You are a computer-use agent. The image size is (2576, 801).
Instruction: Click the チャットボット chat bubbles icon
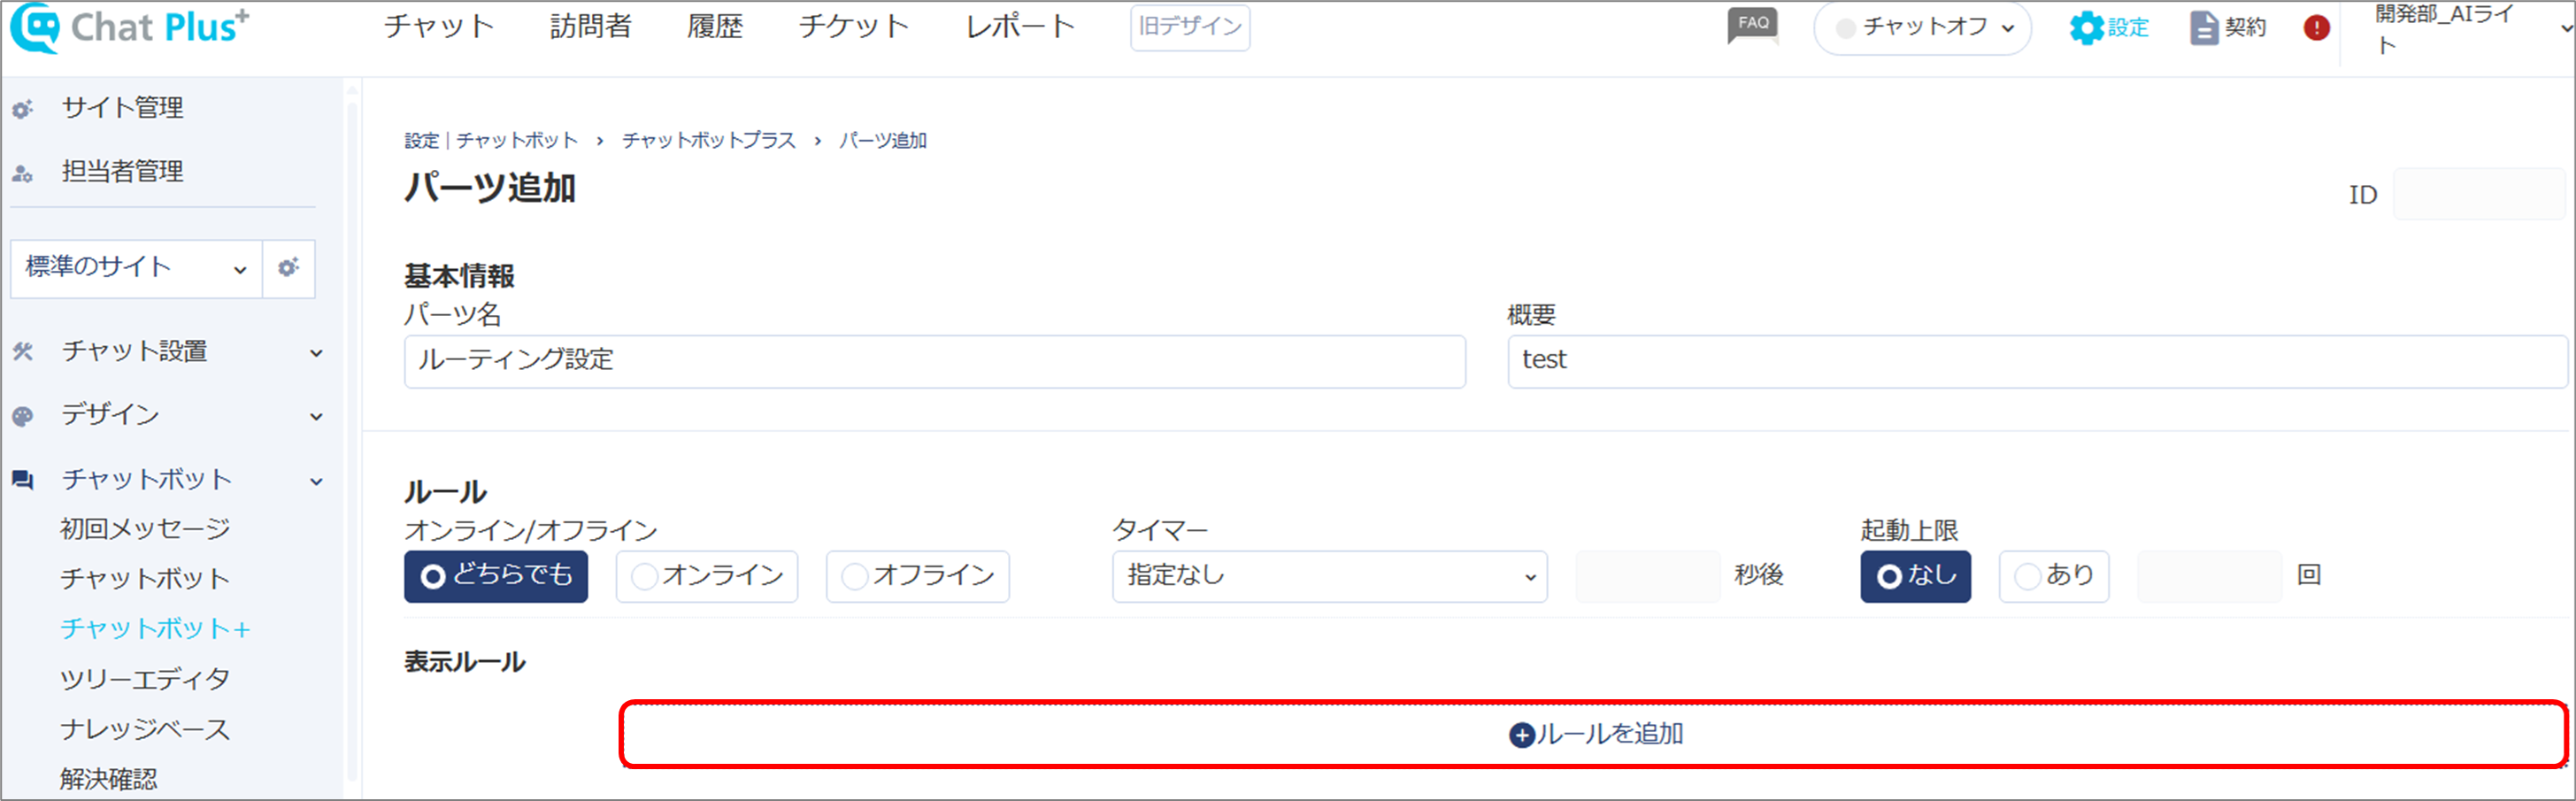point(23,480)
